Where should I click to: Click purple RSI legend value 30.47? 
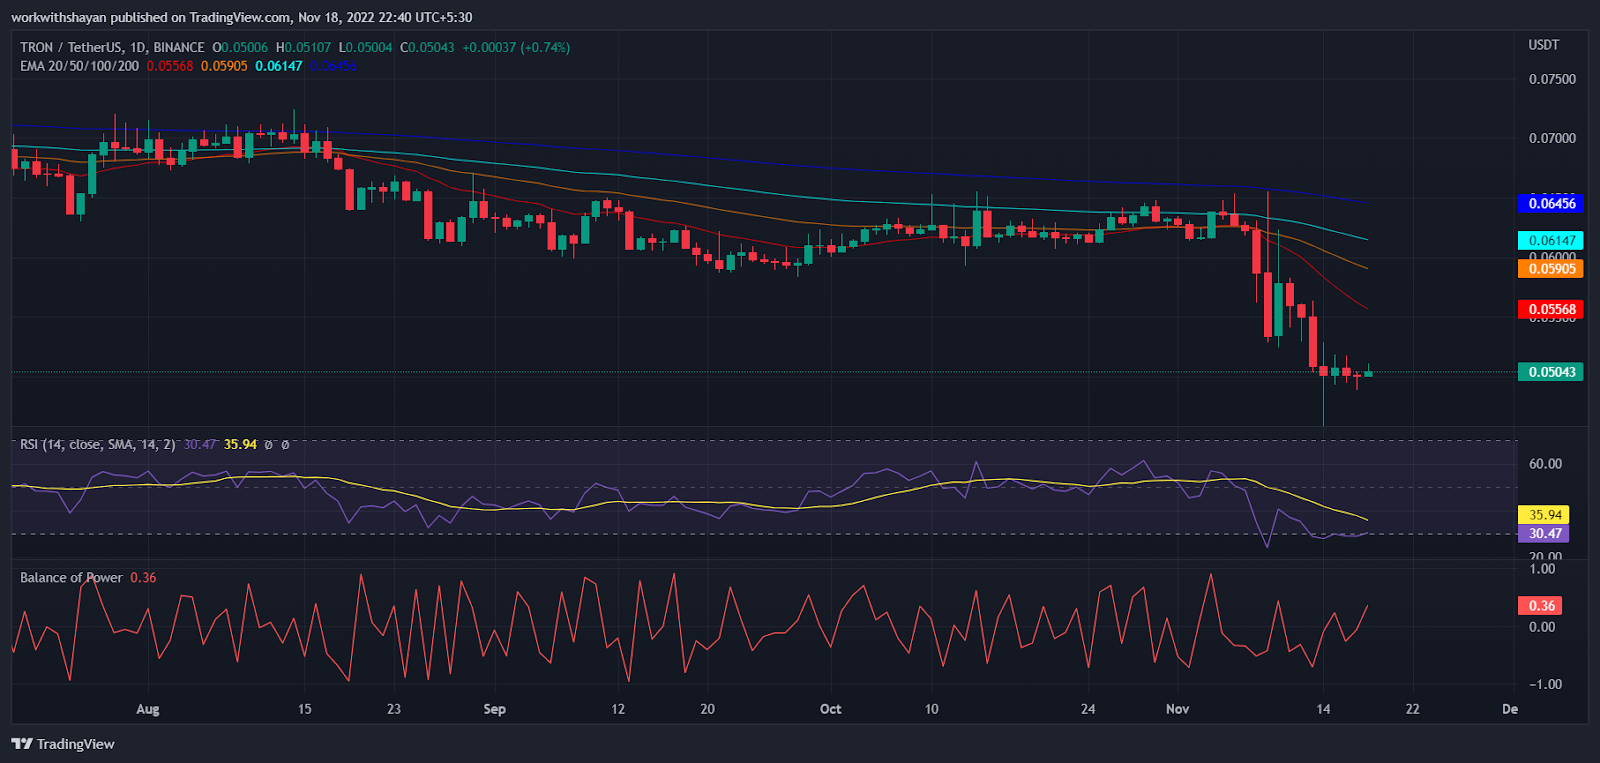200,444
